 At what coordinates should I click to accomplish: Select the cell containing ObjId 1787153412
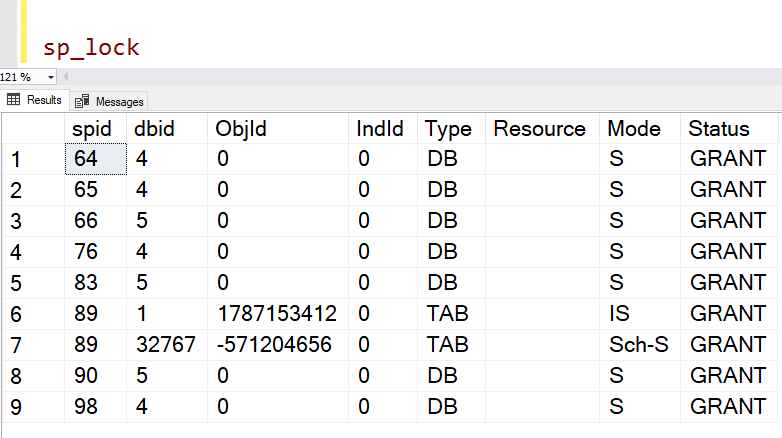click(x=276, y=314)
